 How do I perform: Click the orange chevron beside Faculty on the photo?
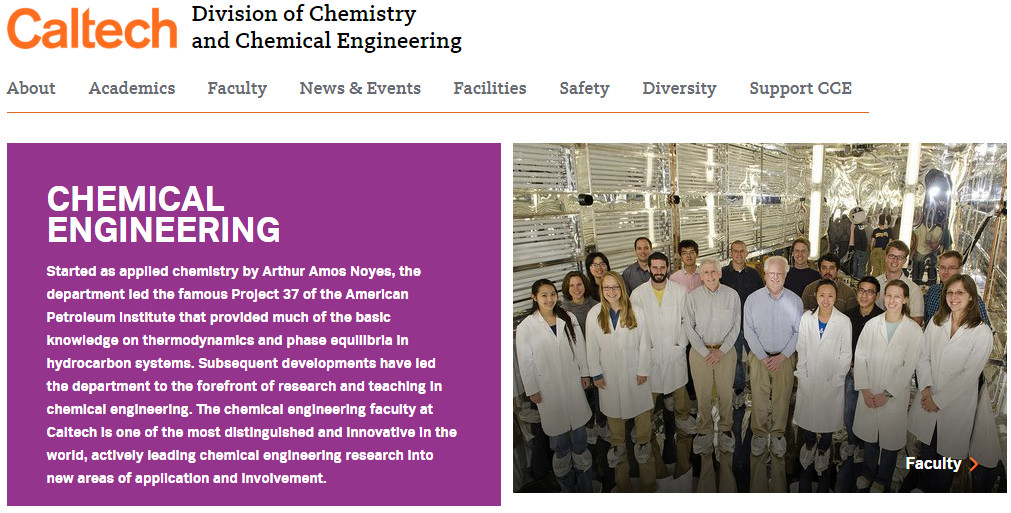tap(974, 464)
